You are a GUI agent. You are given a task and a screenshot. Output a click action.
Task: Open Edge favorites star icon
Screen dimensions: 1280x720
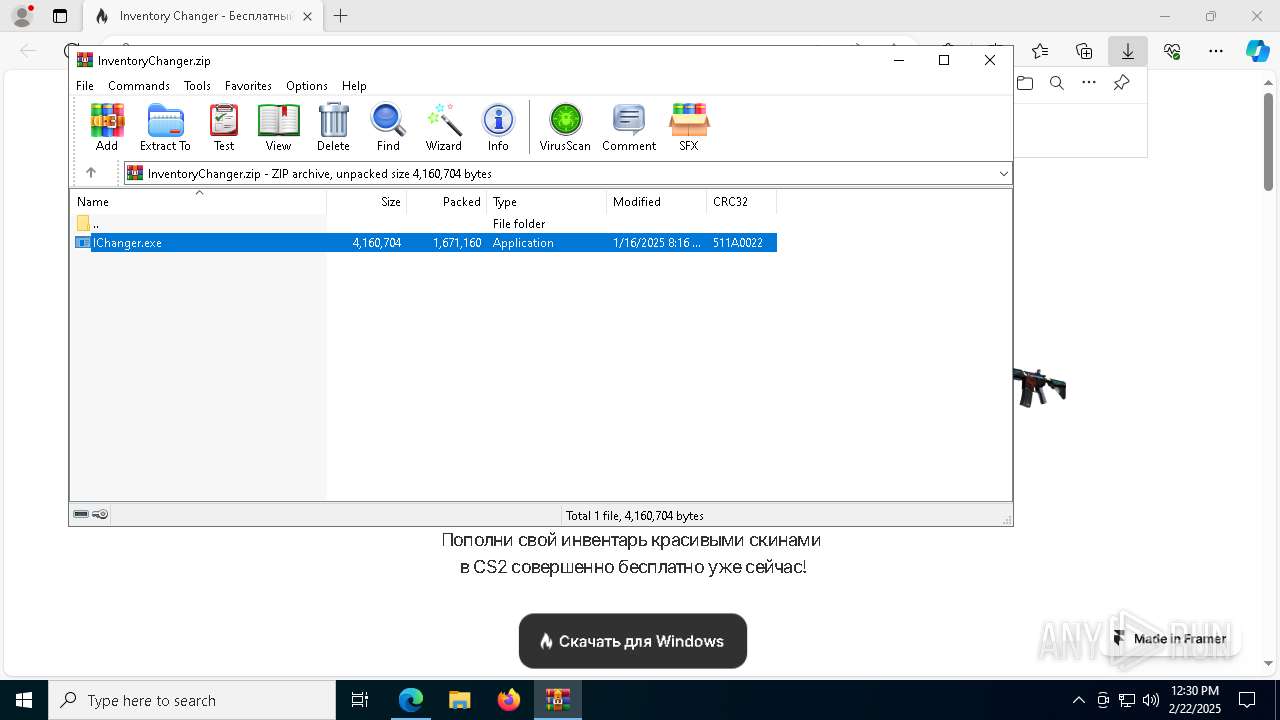1040,51
